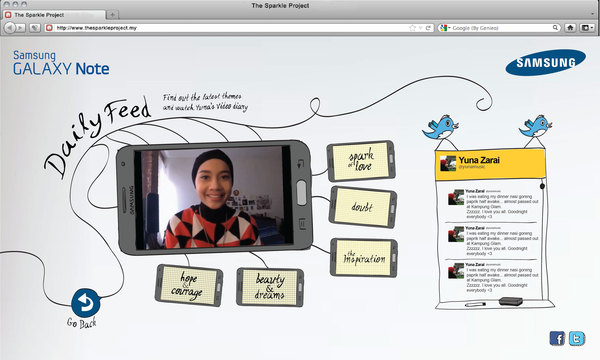Bookmark page with the star icon

pos(412,28)
